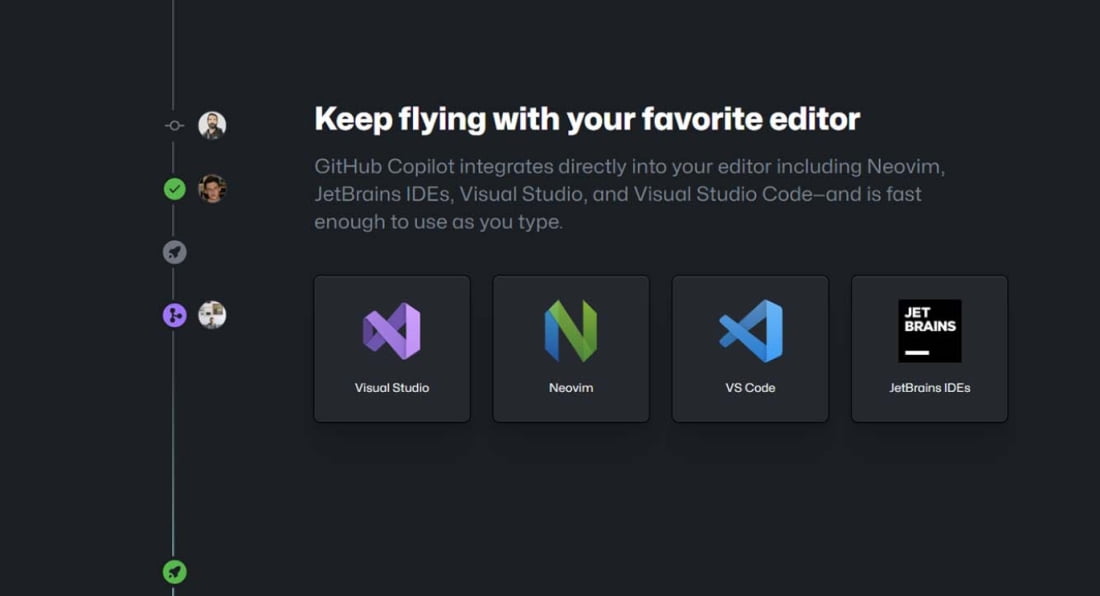1100x596 pixels.
Task: Open the Visual Studio card label
Action: [391, 388]
